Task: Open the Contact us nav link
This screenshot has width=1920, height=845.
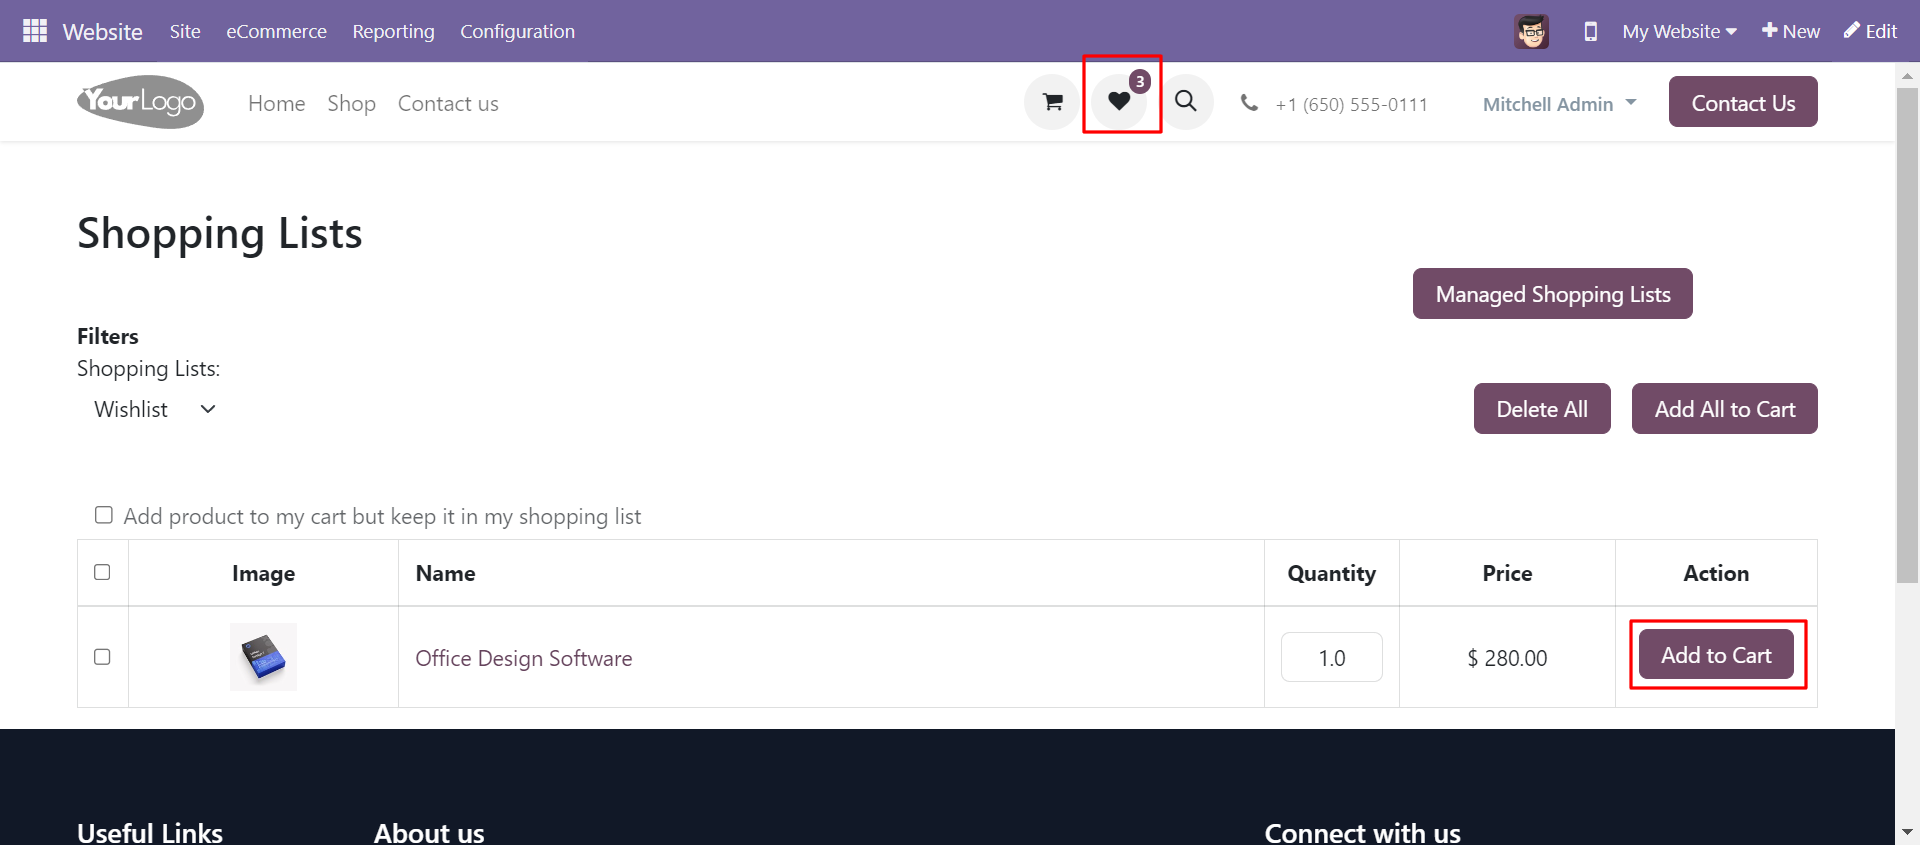Action: (448, 103)
